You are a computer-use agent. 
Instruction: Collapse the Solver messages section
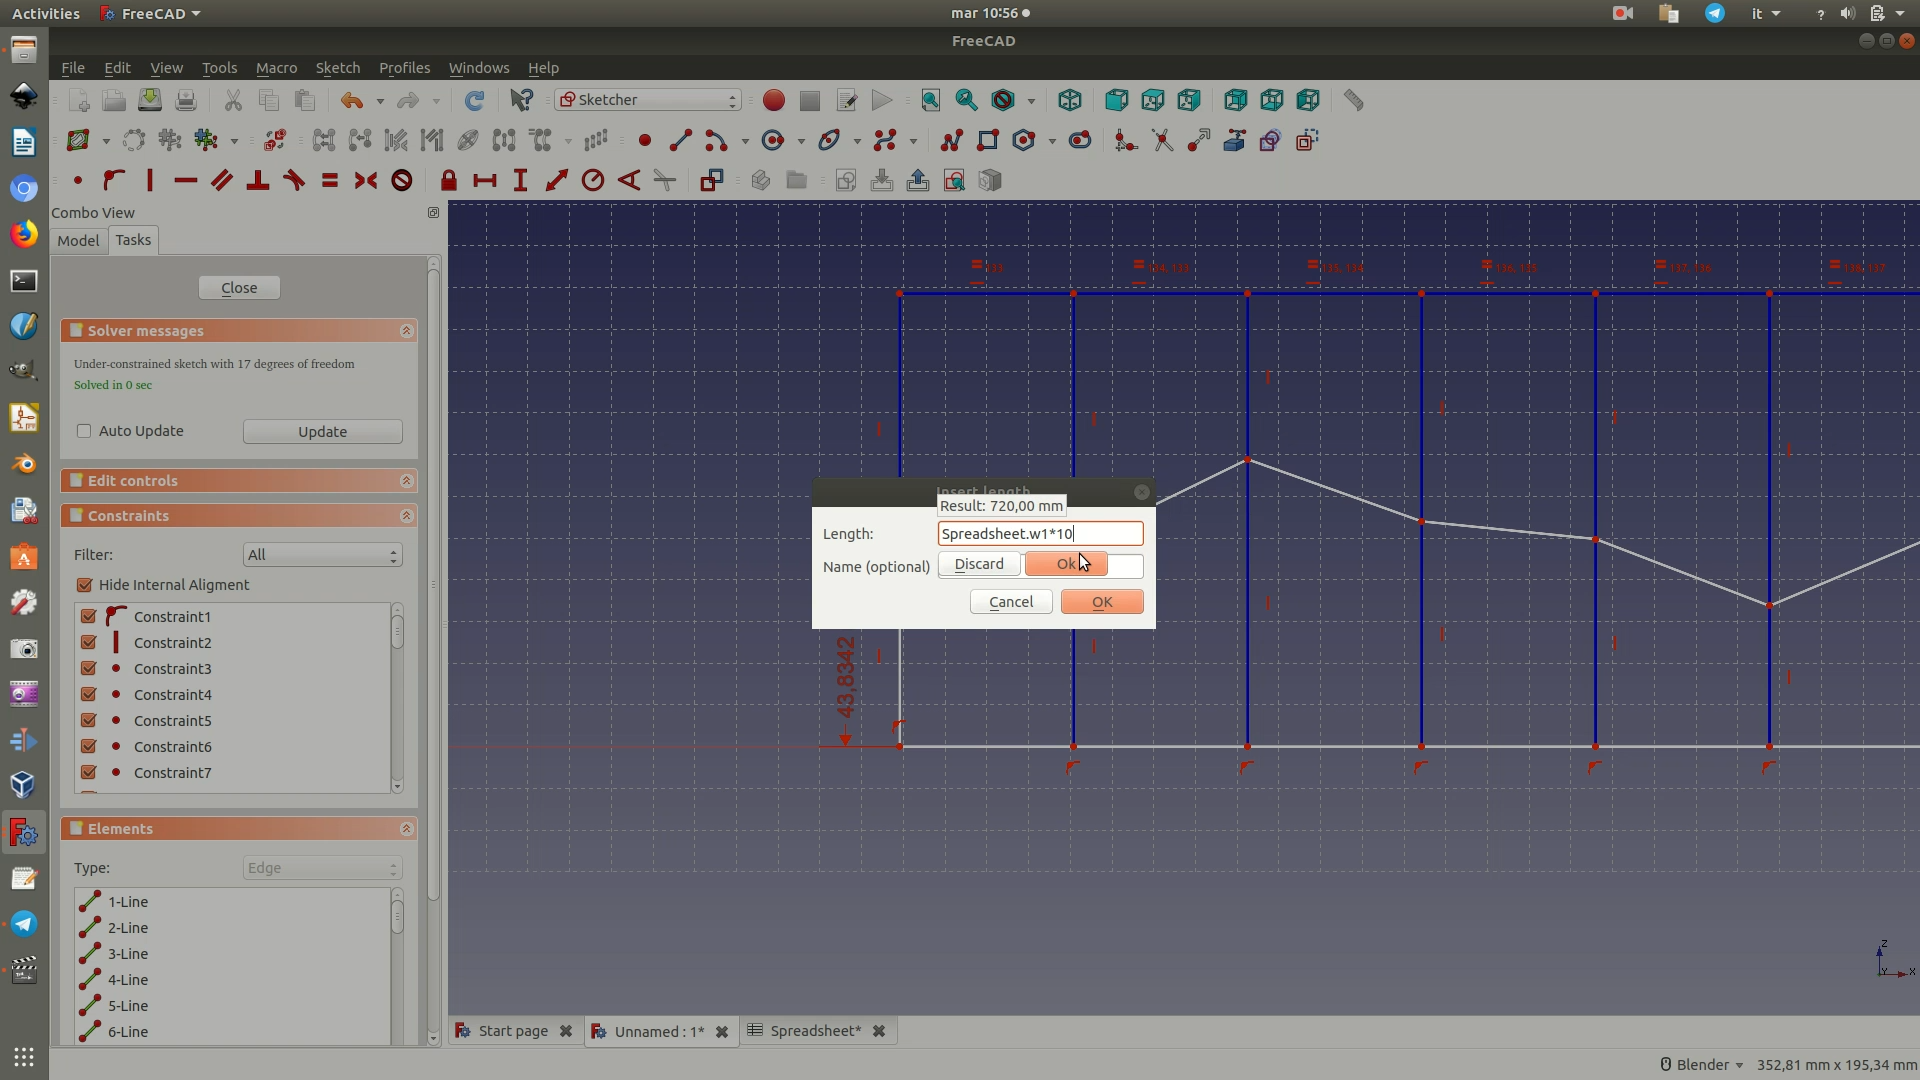point(406,331)
